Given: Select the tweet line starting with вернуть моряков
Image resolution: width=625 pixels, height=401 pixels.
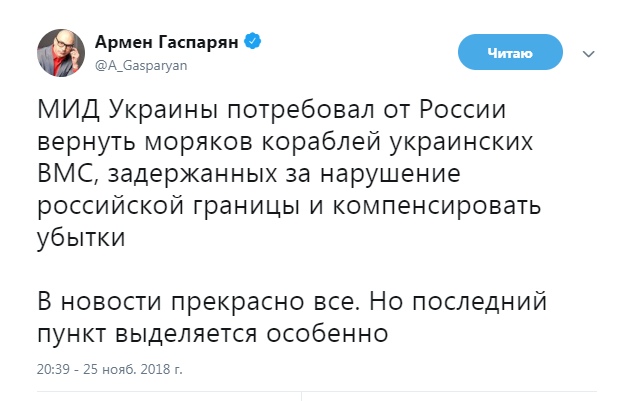Looking at the screenshot, I should click(285, 142).
